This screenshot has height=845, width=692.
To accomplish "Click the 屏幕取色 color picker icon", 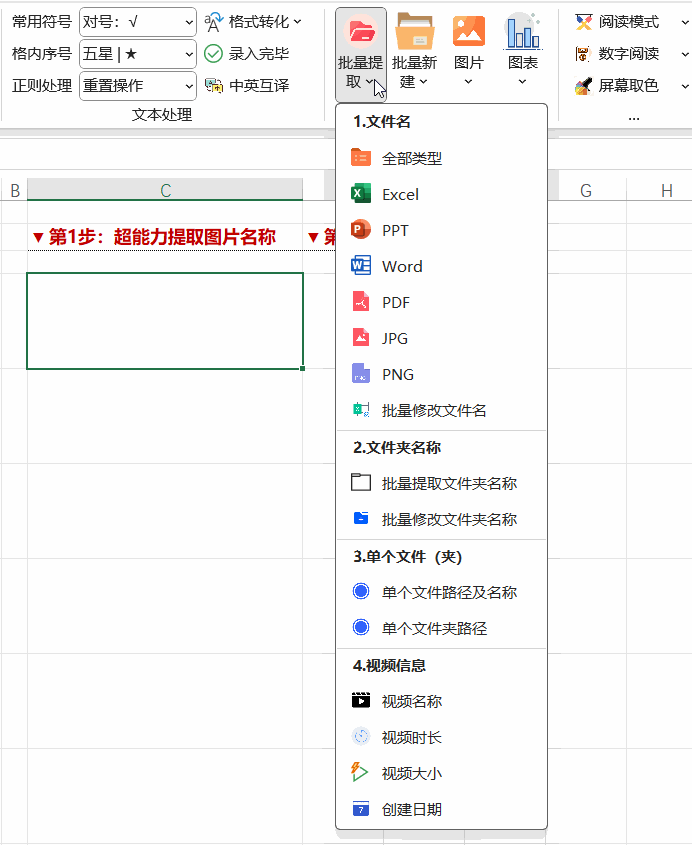I will [583, 86].
